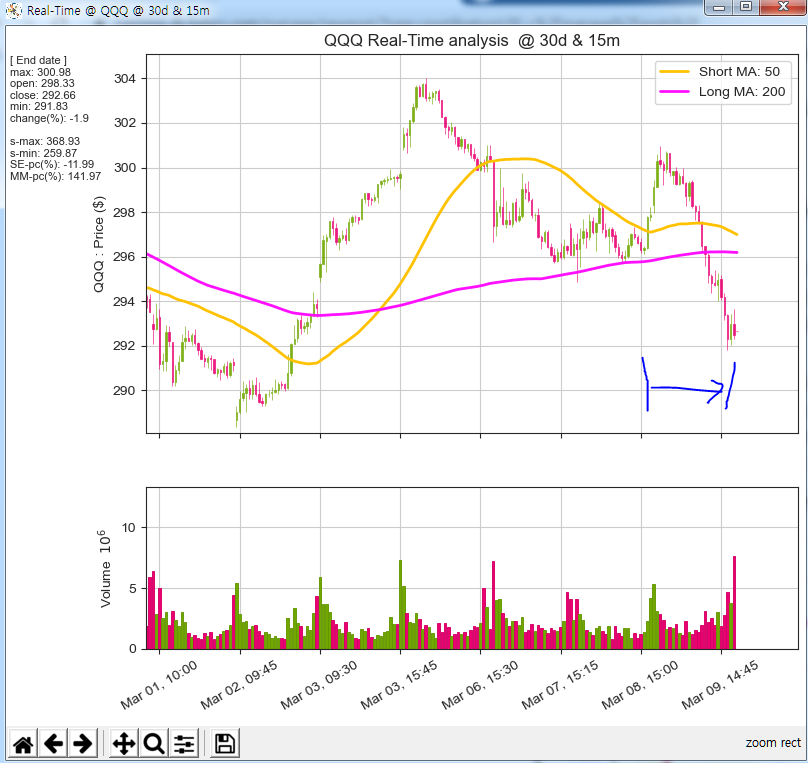
Task: Click the 'Mar 03, 15:45' axis label
Action: tap(399, 685)
